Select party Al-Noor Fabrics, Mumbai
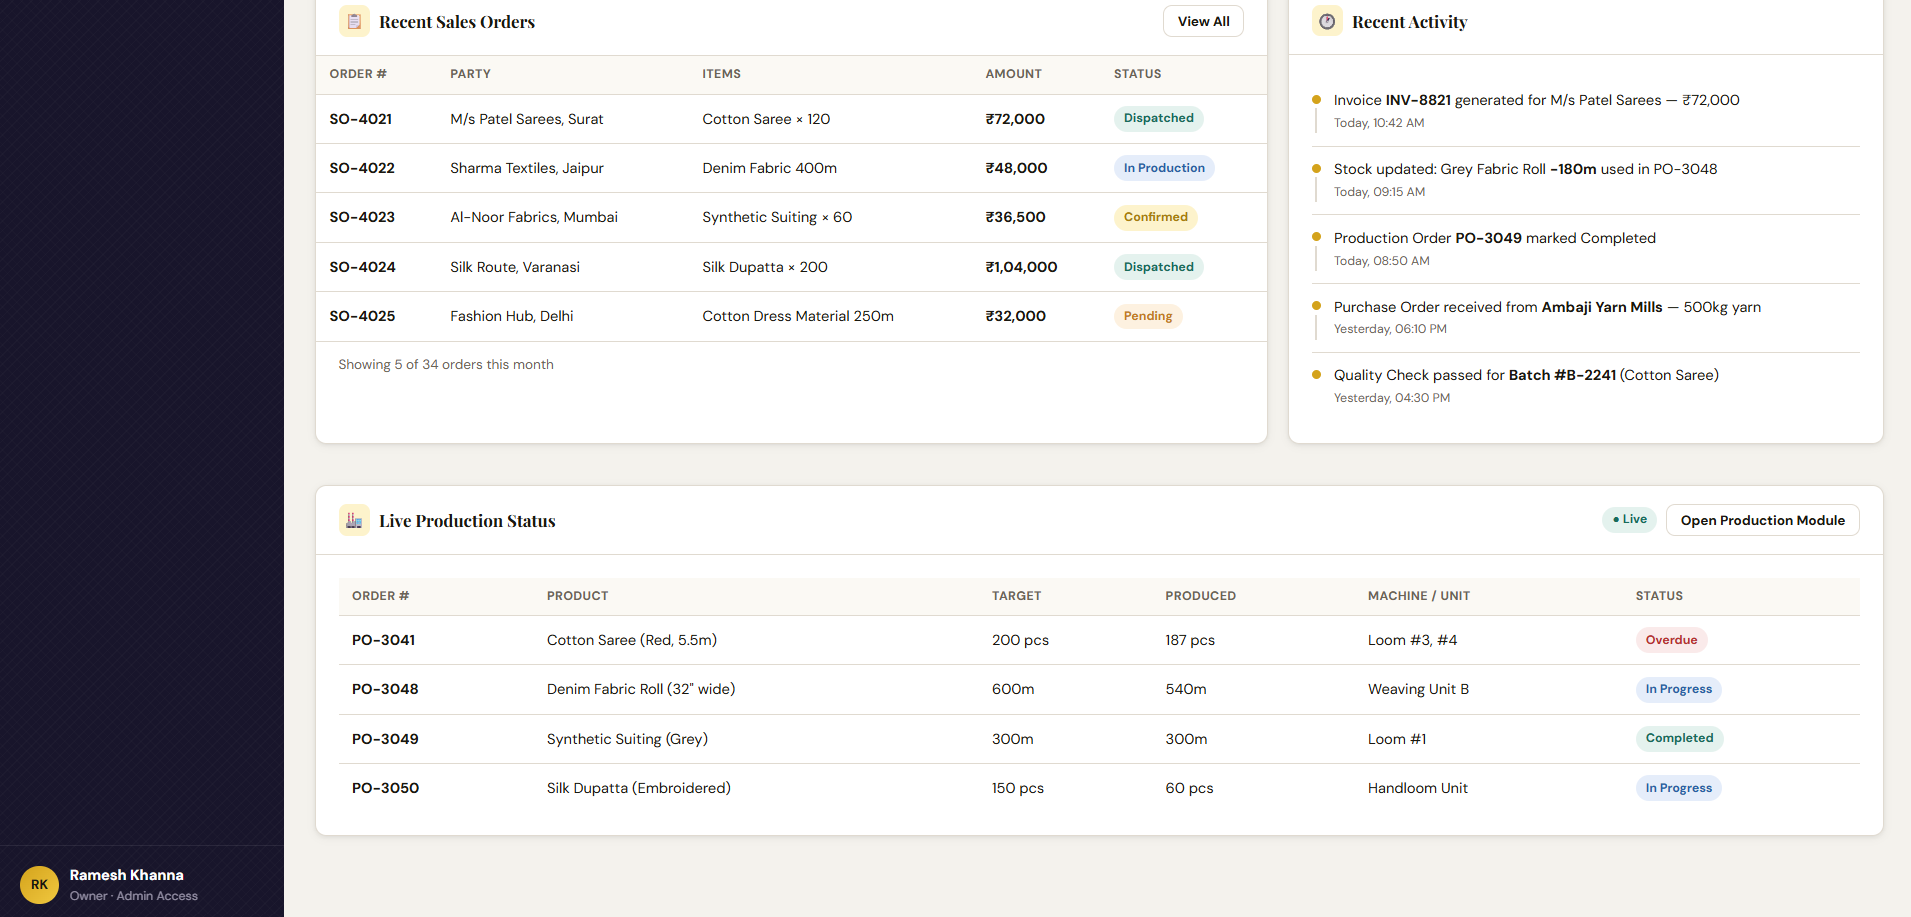The width and height of the screenshot is (1911, 917). (534, 217)
